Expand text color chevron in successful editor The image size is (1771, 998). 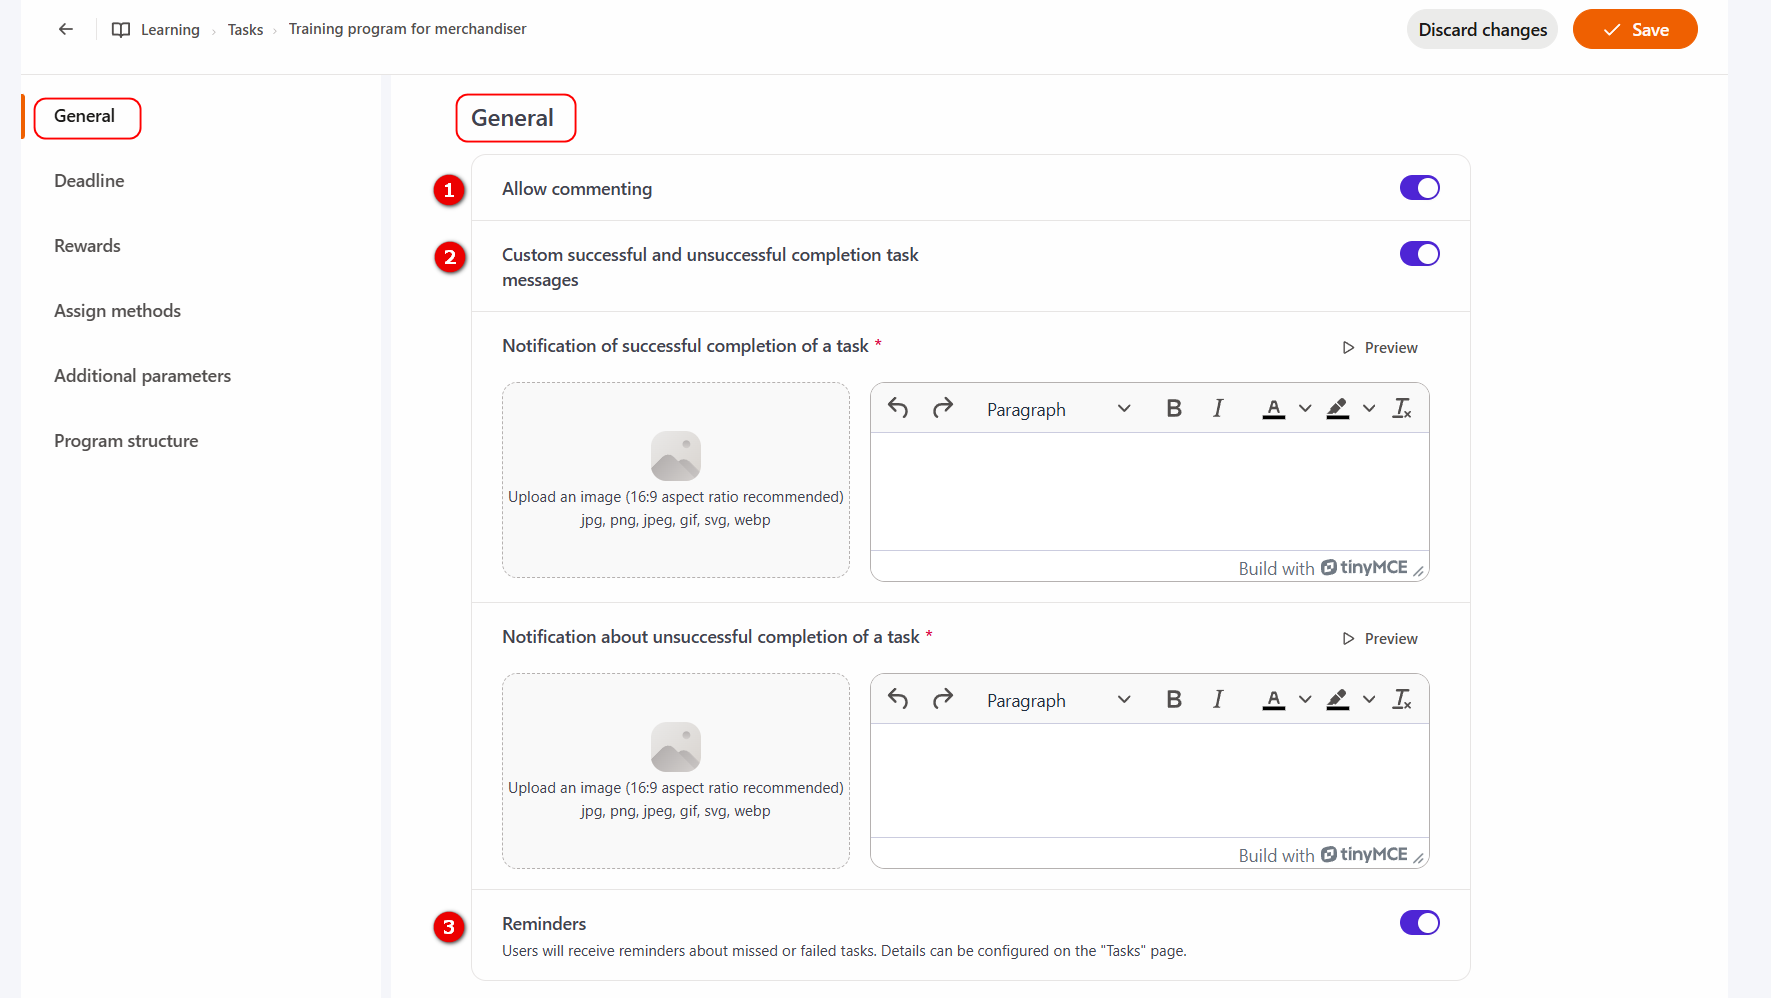pos(1305,408)
